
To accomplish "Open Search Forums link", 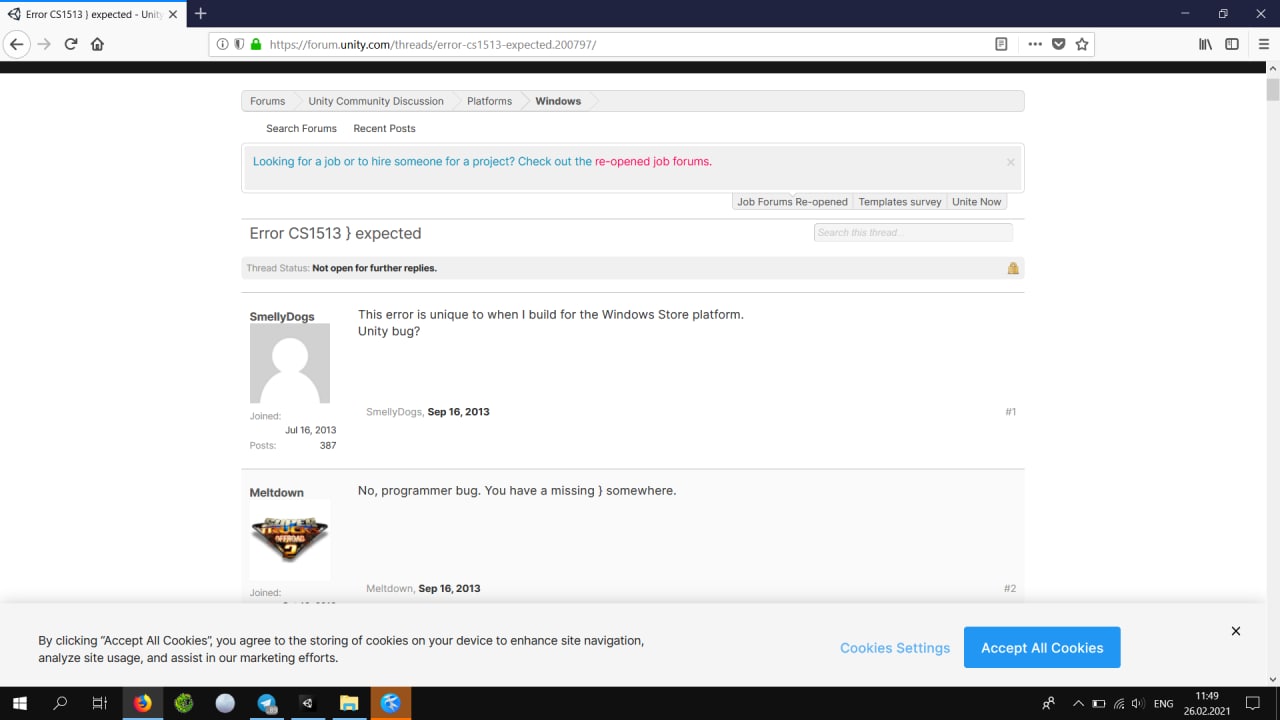I will 301,129.
